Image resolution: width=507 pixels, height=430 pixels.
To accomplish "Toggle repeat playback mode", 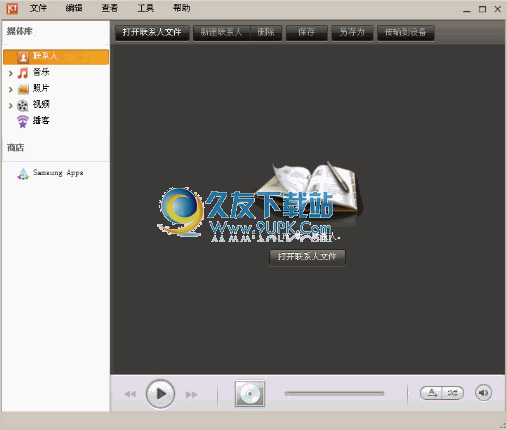I will pyautogui.click(x=431, y=393).
